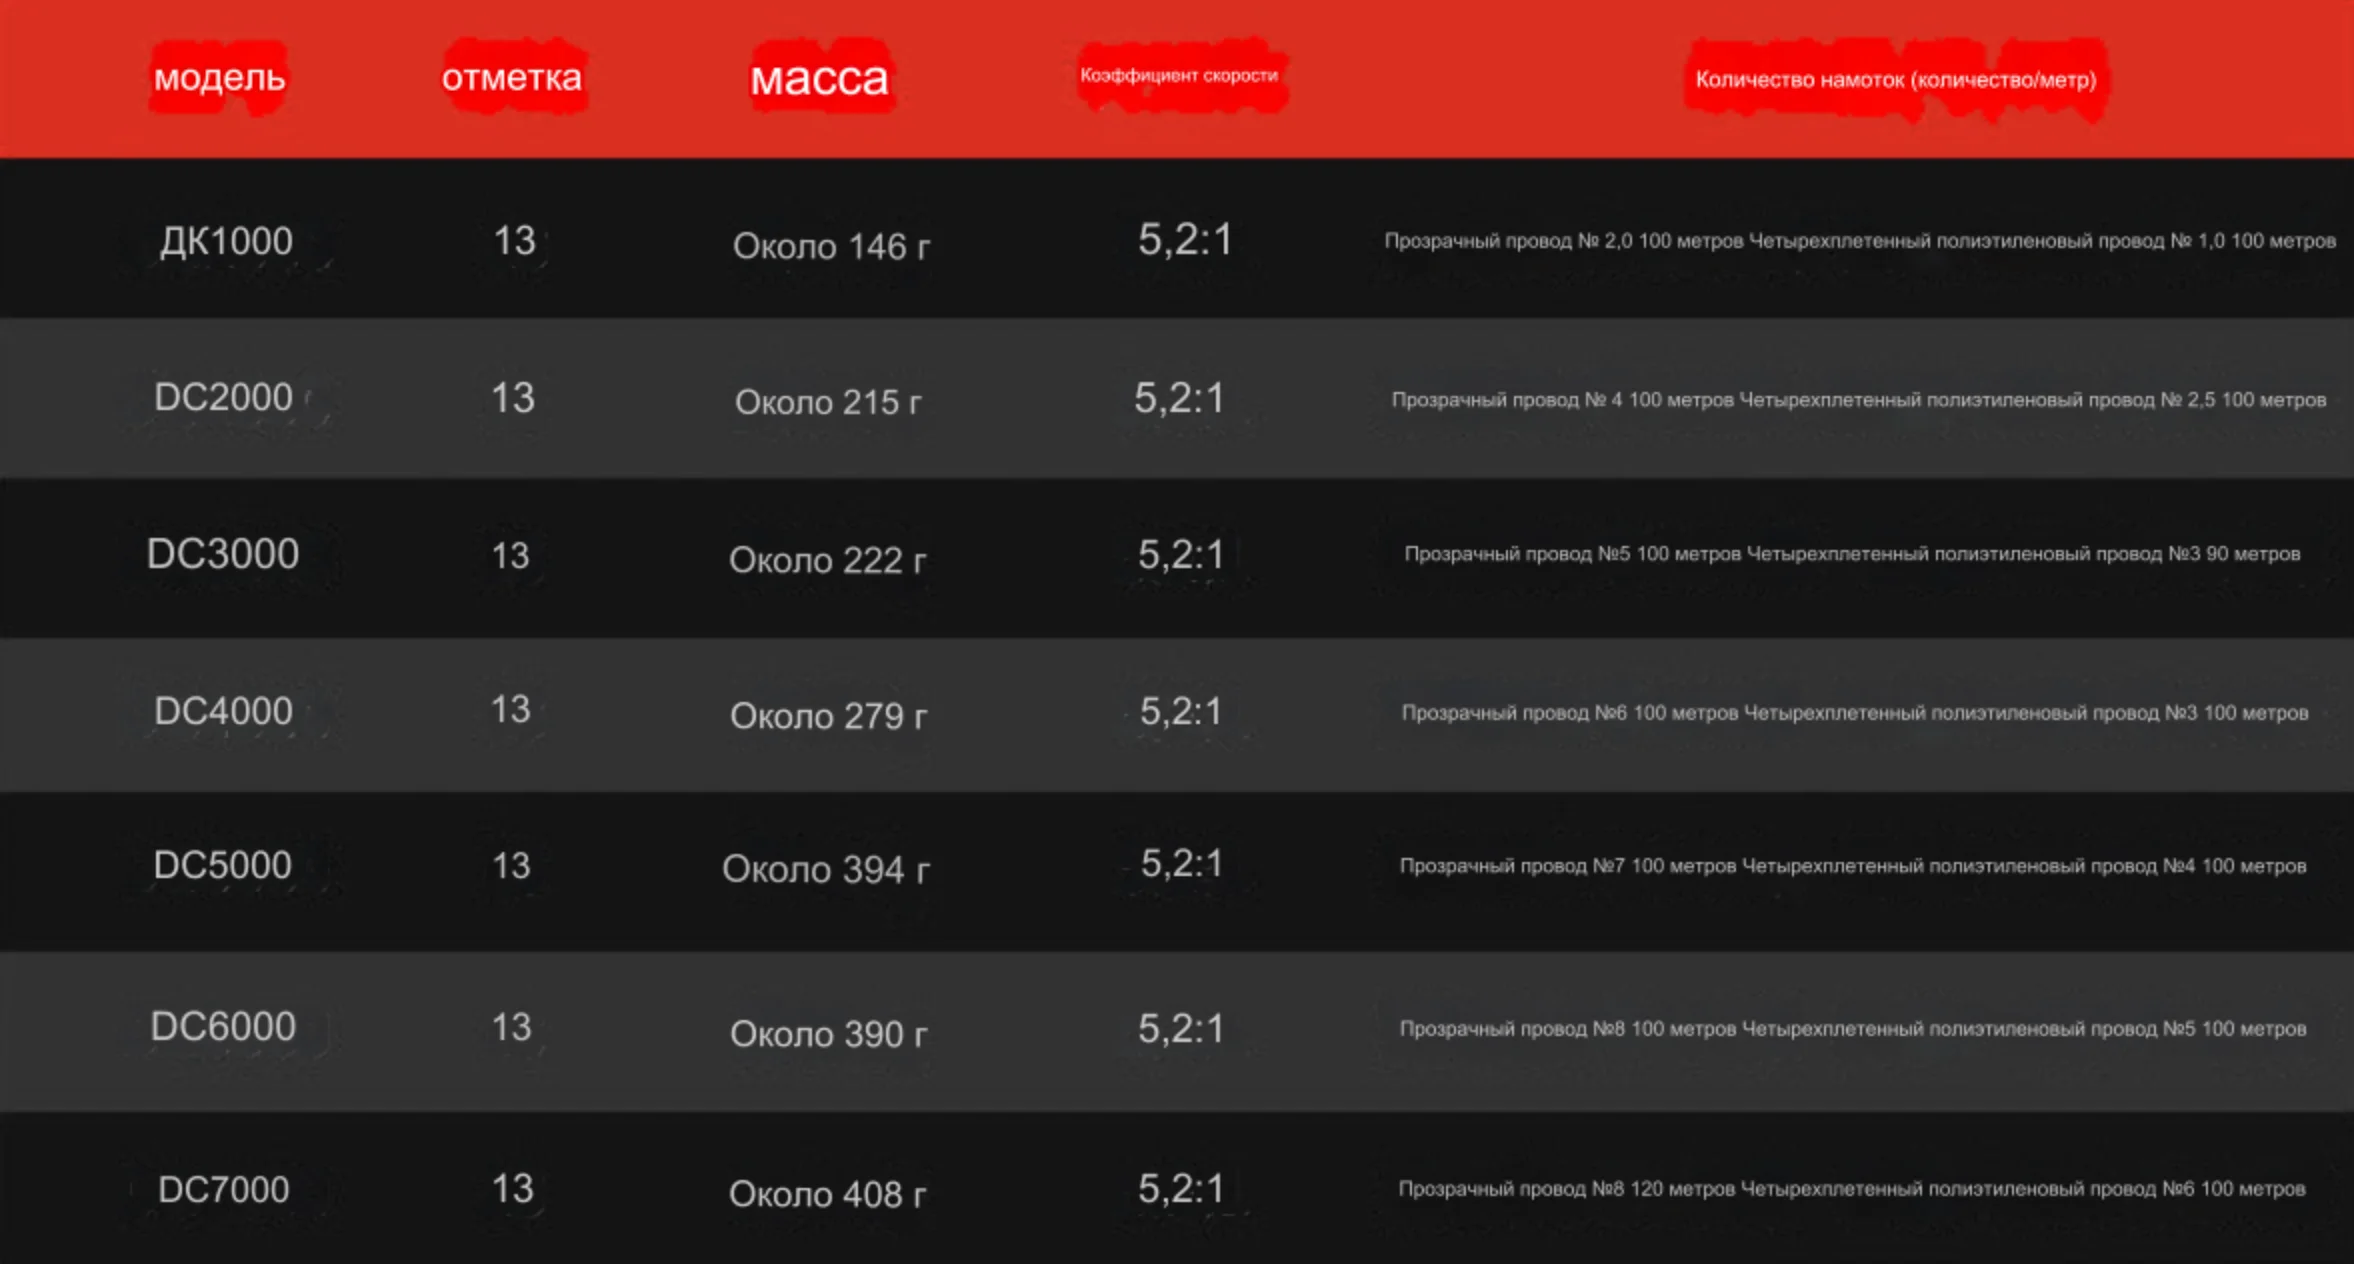2354x1264 pixels.
Task: Click the '13' mark in DC6000 row
Action: [511, 1027]
